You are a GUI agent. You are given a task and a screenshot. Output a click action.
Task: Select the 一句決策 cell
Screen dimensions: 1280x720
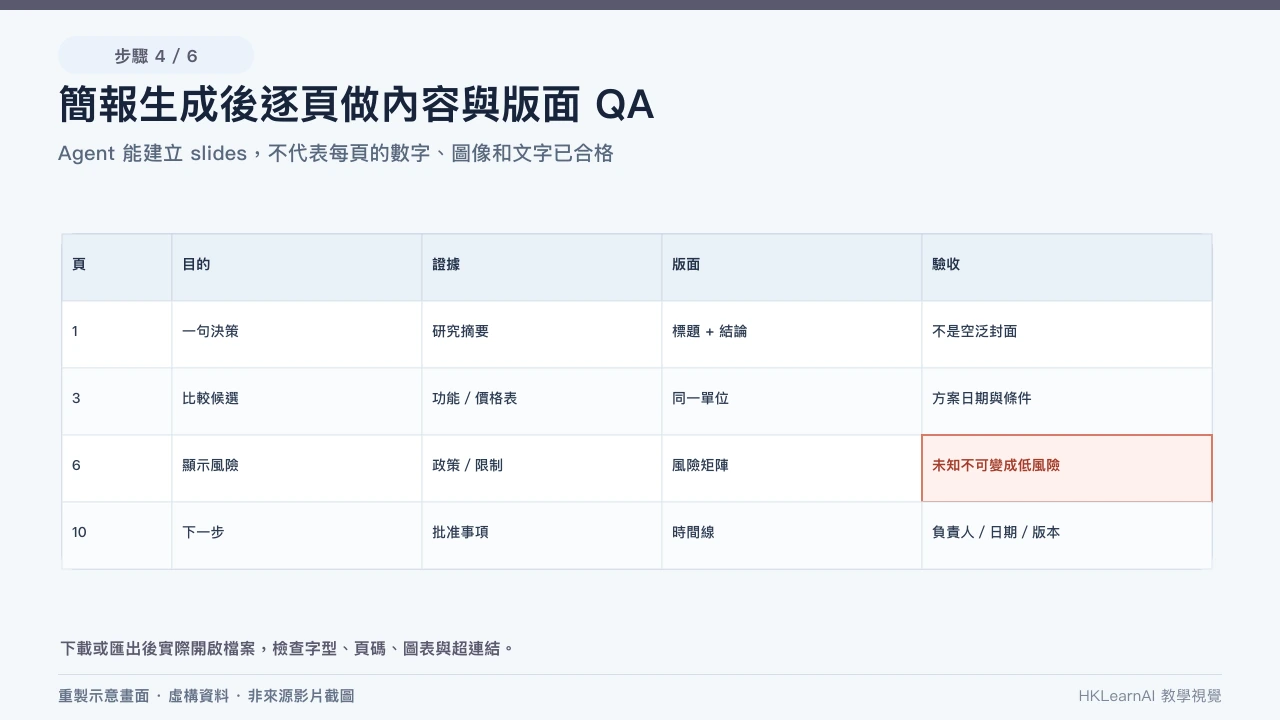tap(297, 334)
